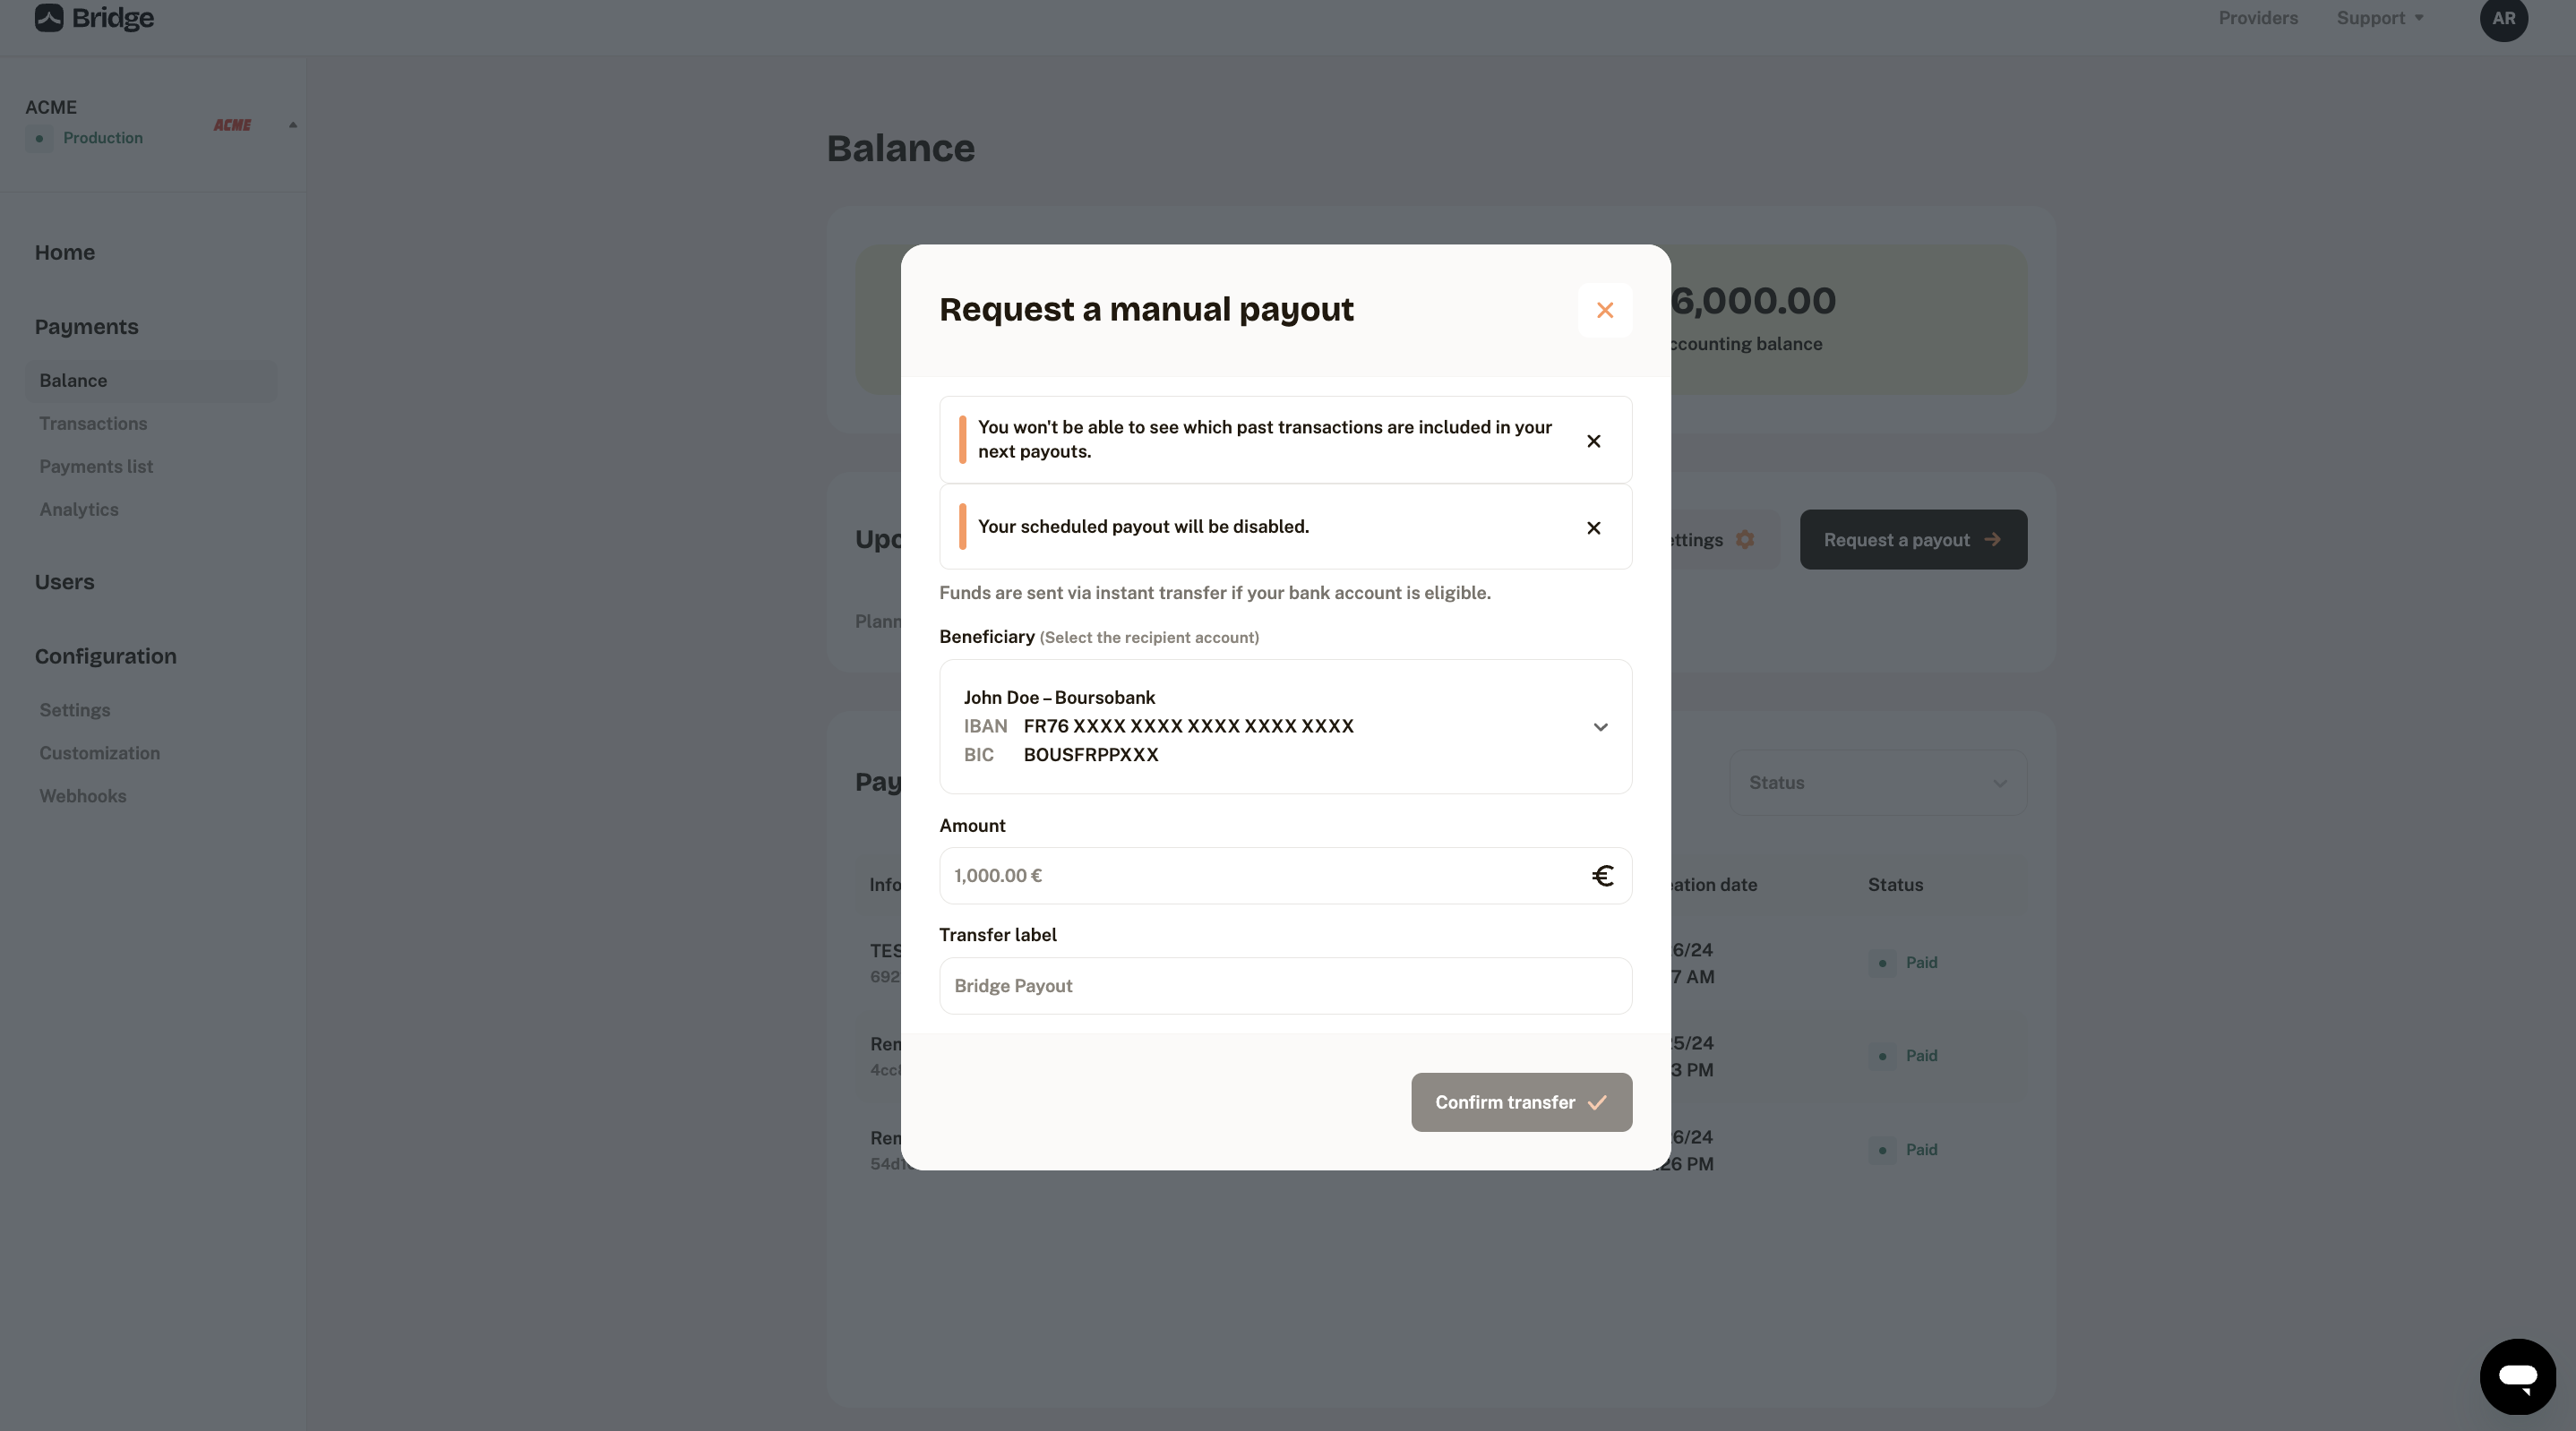This screenshot has height=1431, width=2576.
Task: Click Request a payout button
Action: coord(1913,540)
